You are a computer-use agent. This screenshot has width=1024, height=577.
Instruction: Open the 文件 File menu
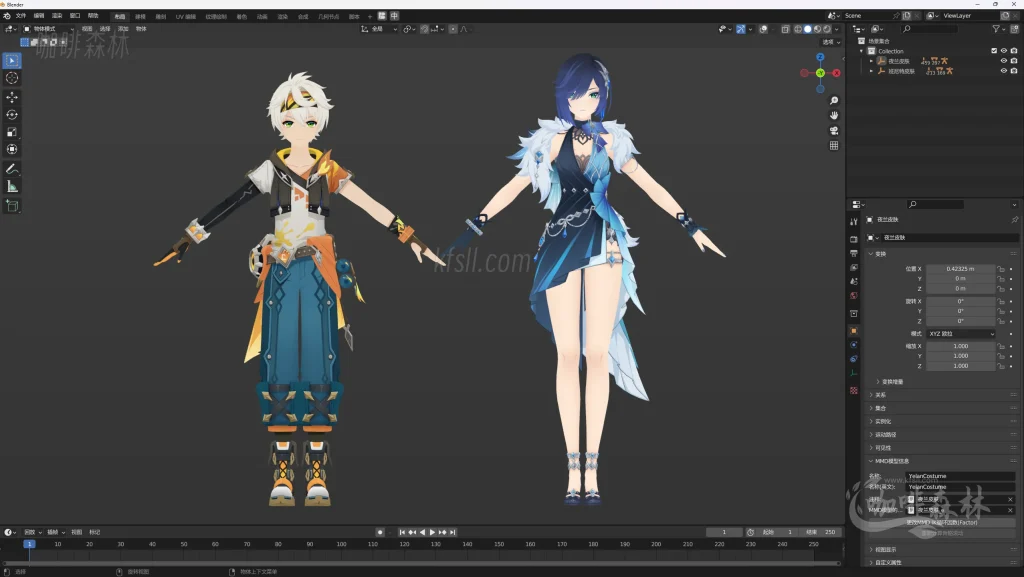point(21,16)
